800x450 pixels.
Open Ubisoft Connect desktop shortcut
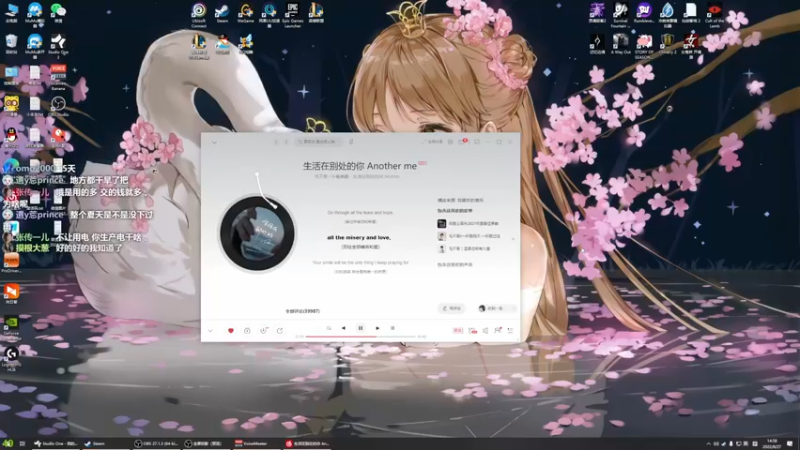(199, 15)
